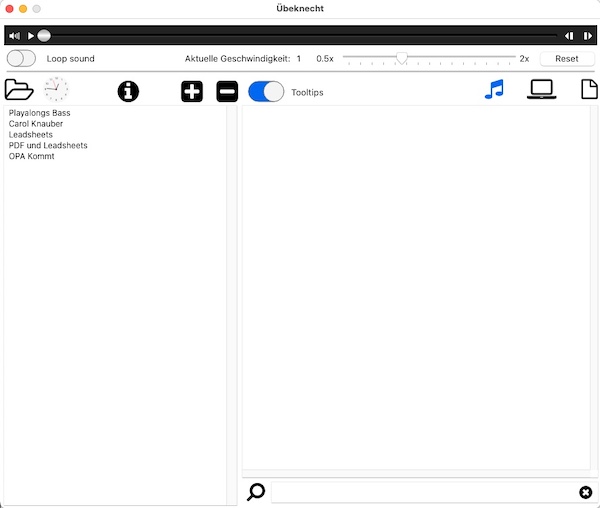The height and width of the screenshot is (508, 600).
Task: Click the plus icon to add
Action: click(192, 92)
